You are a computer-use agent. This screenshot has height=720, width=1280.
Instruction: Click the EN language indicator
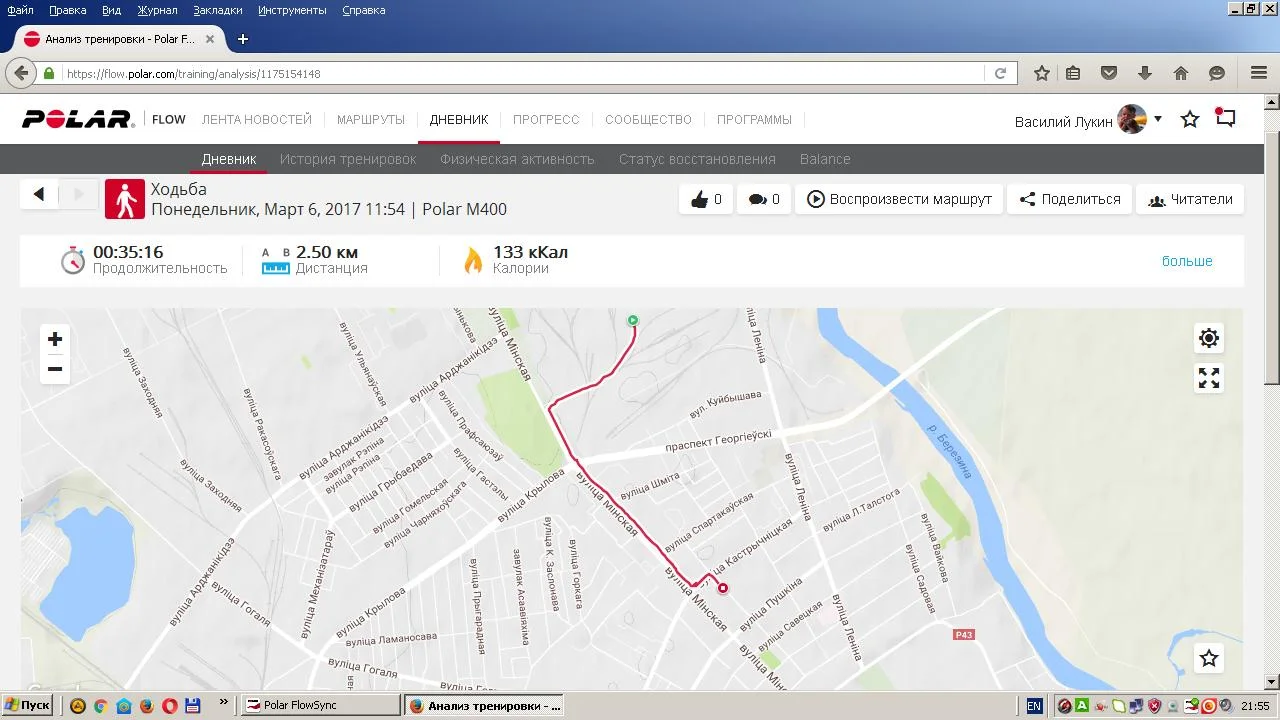coord(1034,705)
